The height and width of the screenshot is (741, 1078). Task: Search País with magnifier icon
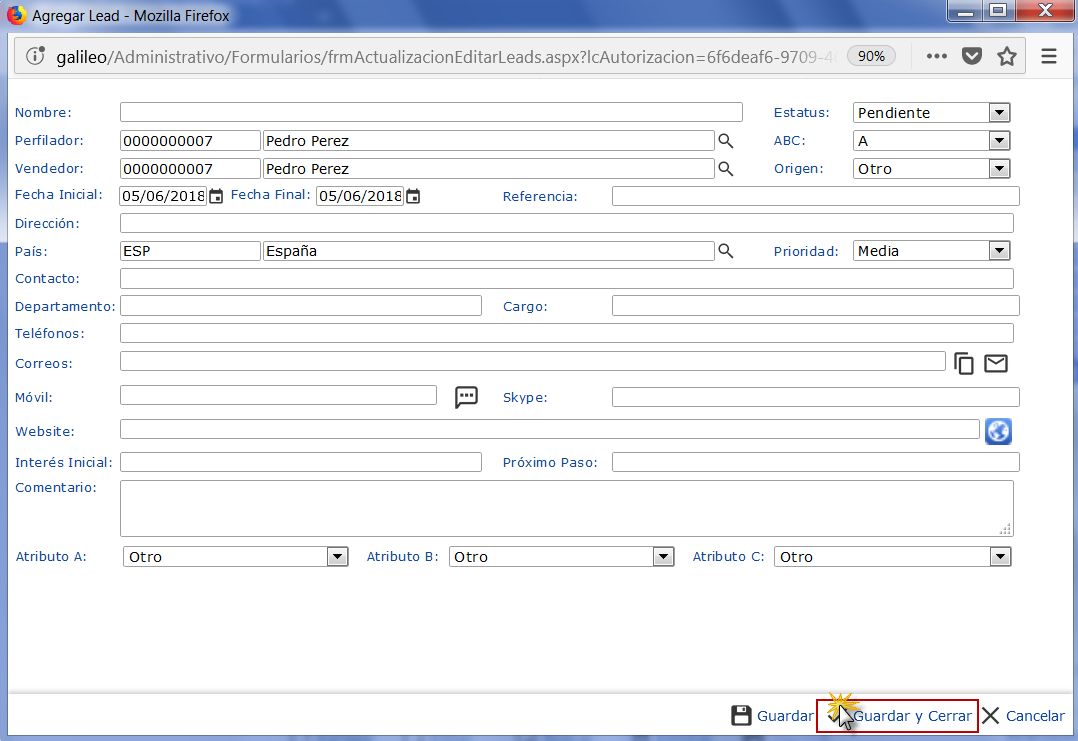tap(725, 251)
